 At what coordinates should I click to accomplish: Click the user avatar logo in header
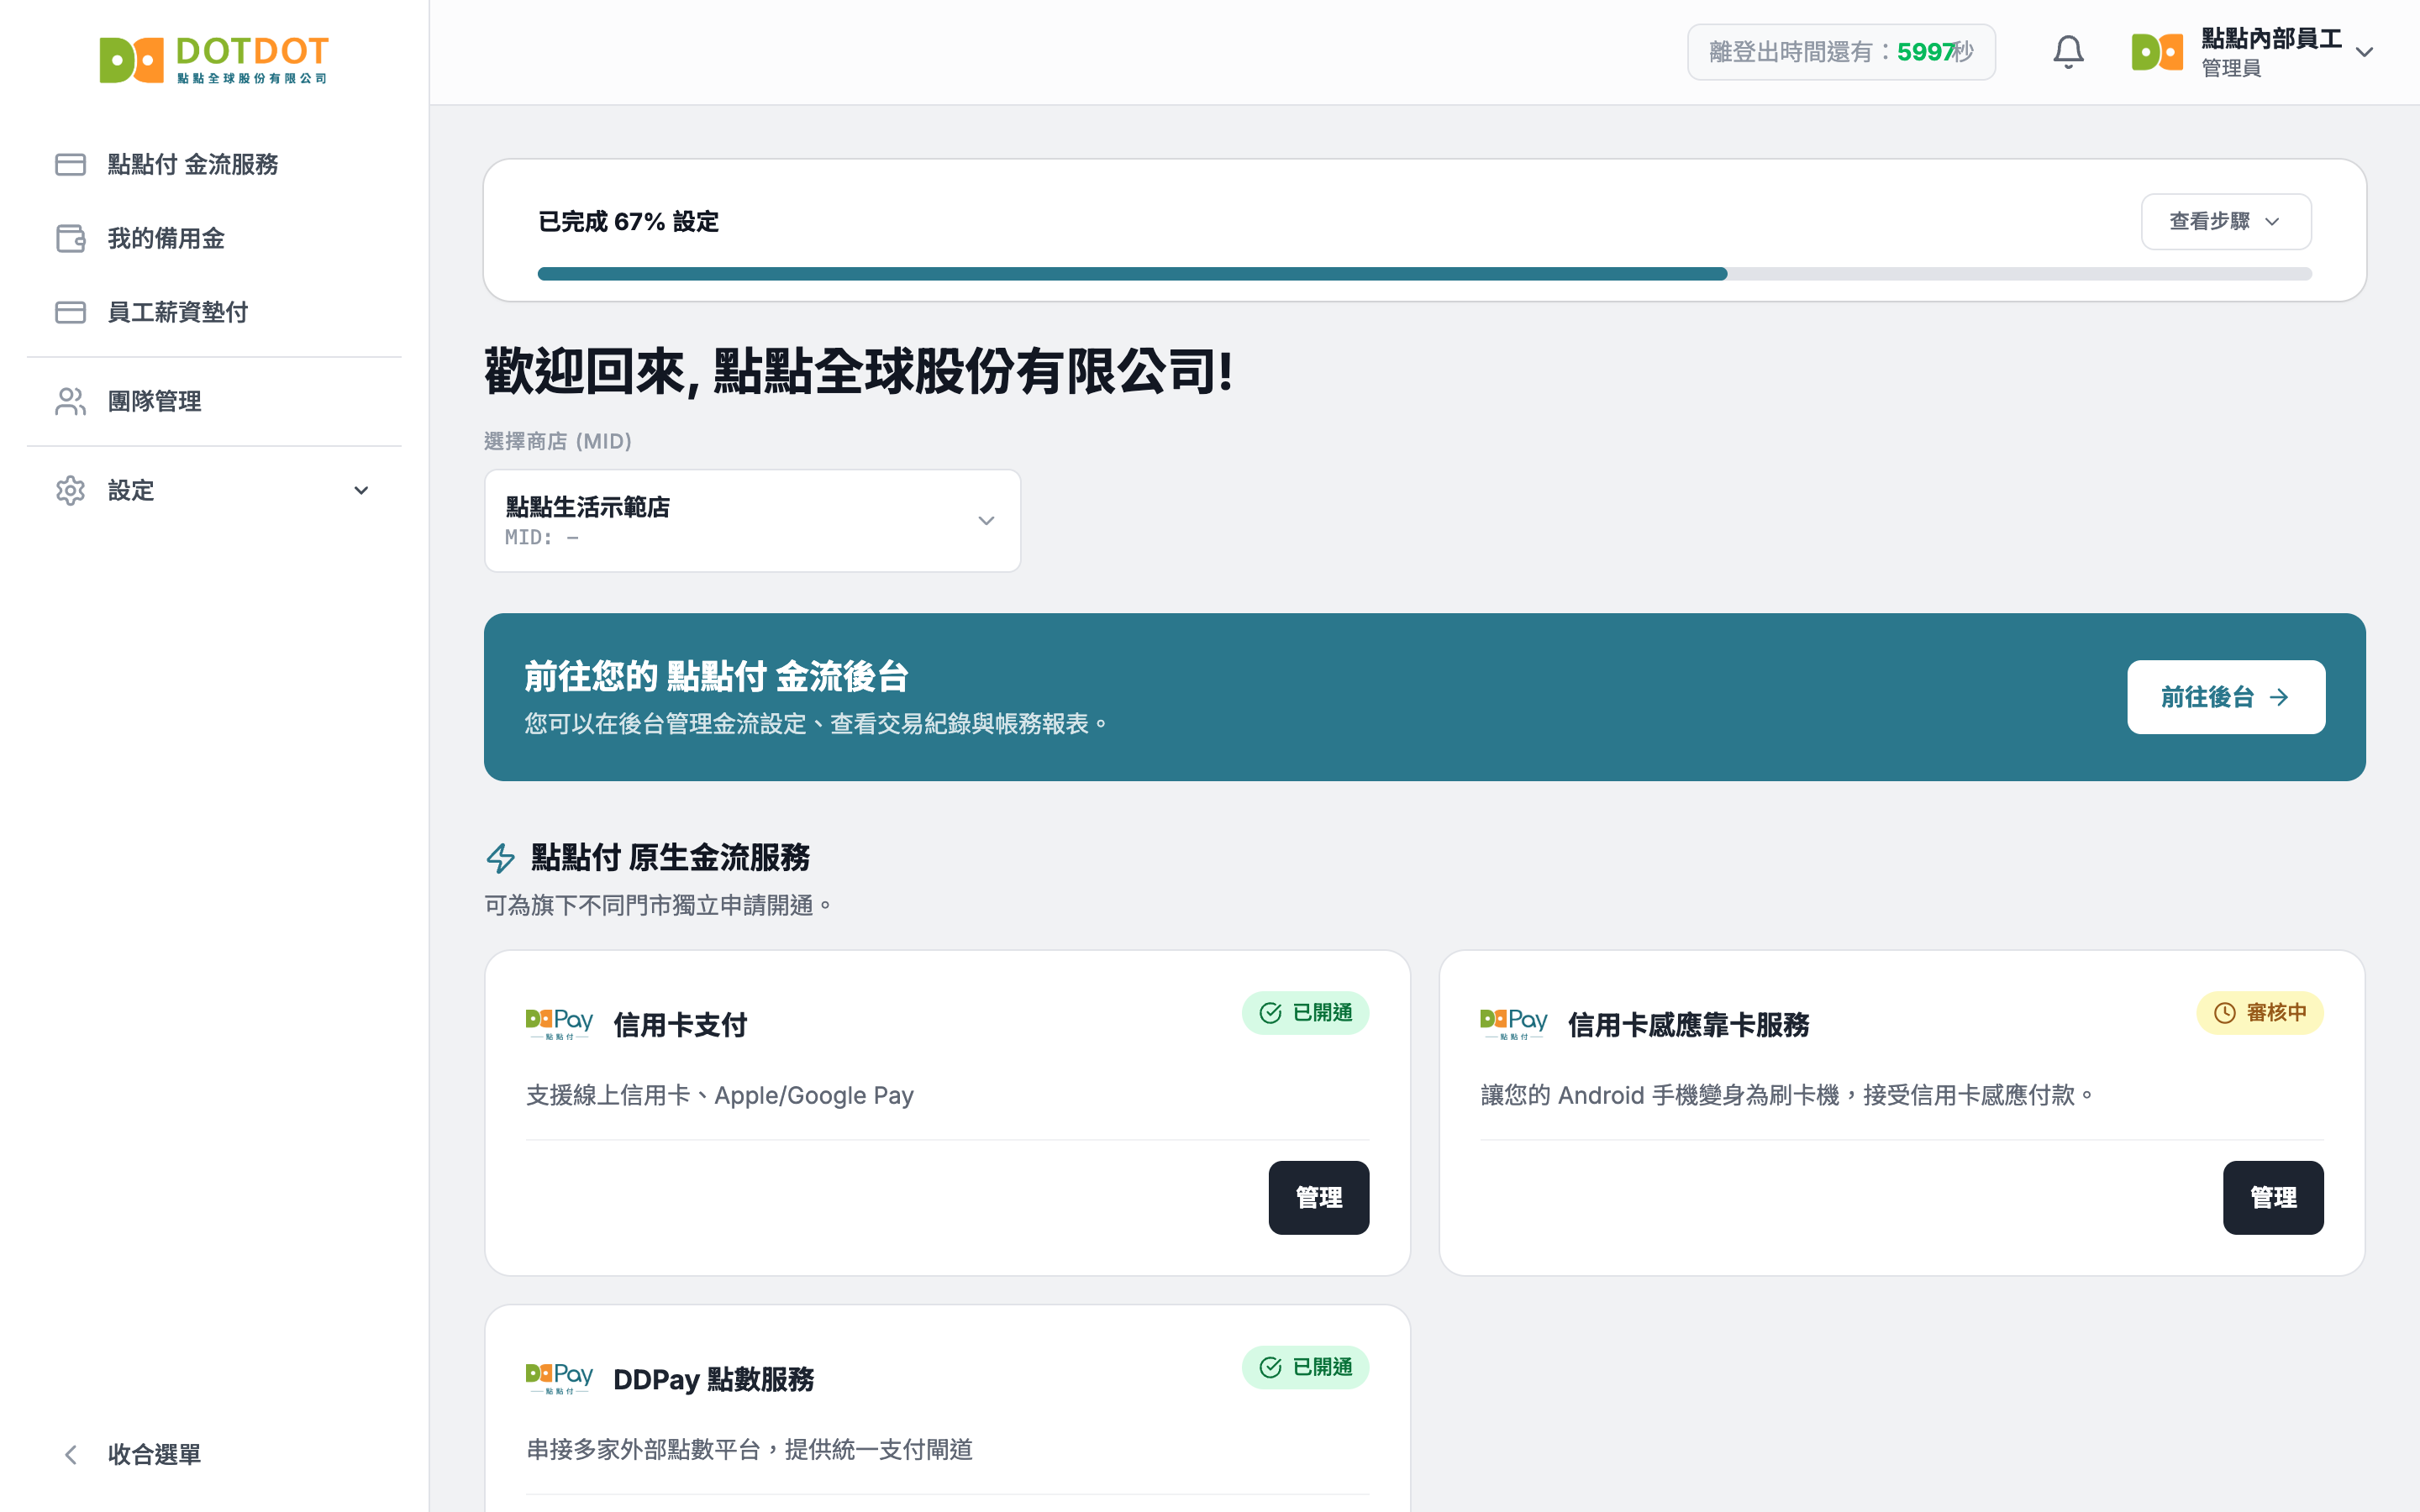pyautogui.click(x=2157, y=52)
